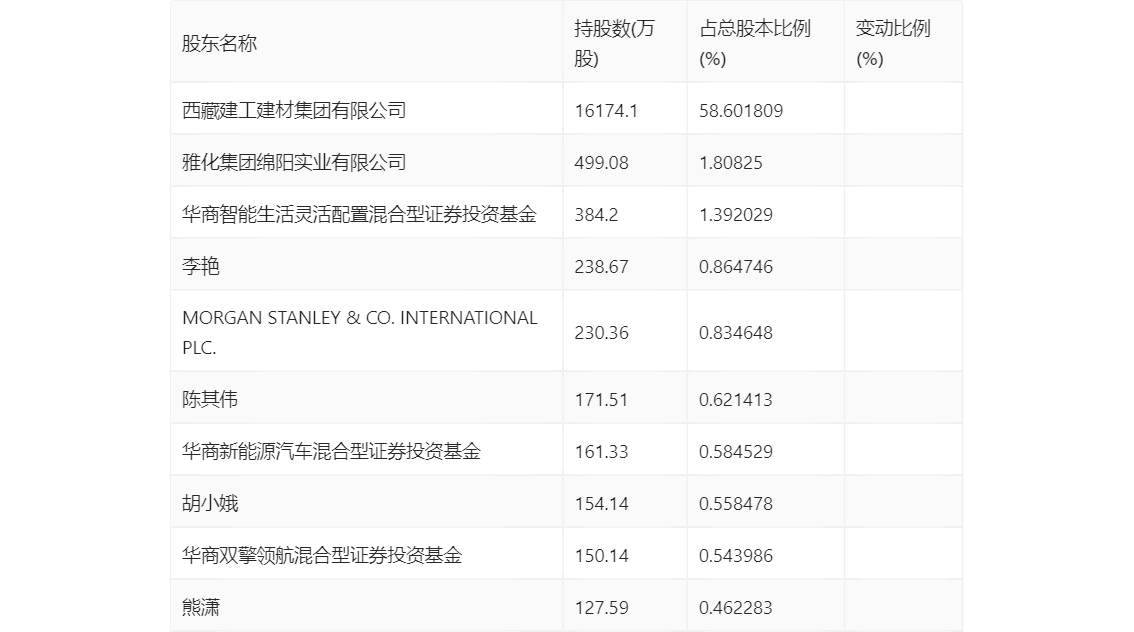The width and height of the screenshot is (1134, 632).
Task: Click the 股东名称 column header
Action: point(219,43)
